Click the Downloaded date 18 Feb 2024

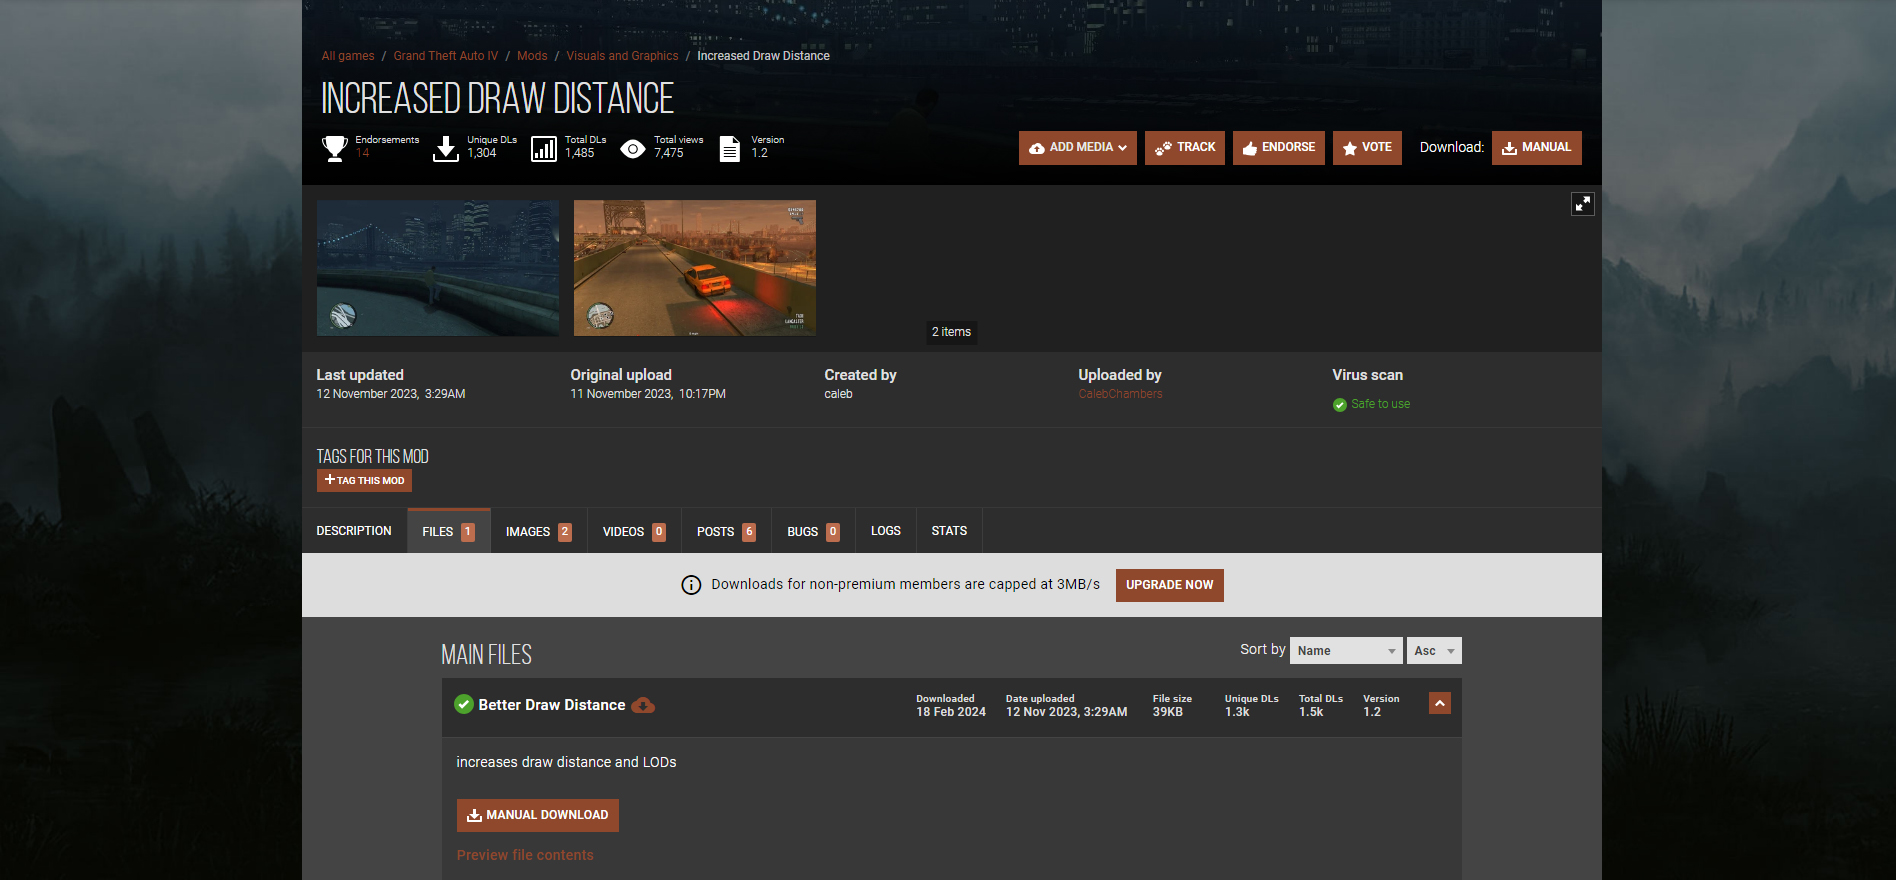point(951,712)
